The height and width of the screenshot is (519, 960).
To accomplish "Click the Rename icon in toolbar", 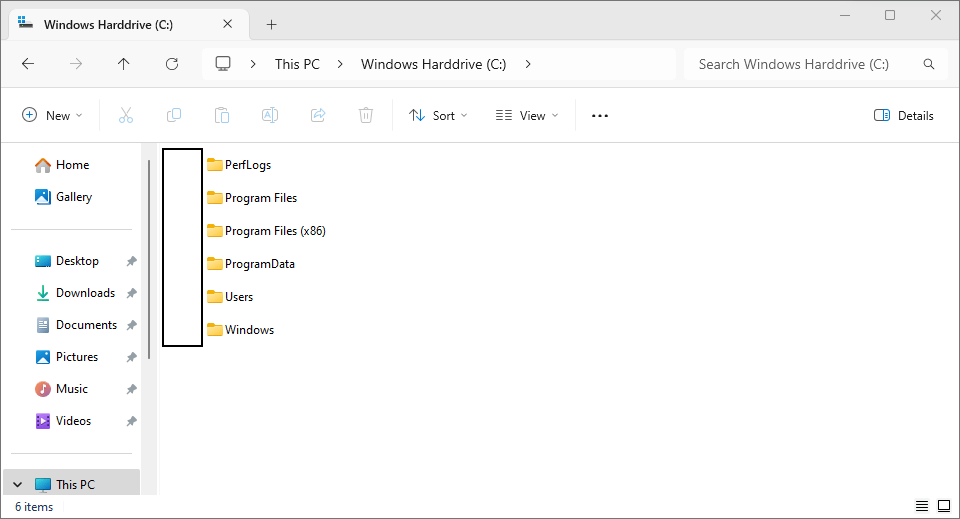I will click(x=270, y=115).
